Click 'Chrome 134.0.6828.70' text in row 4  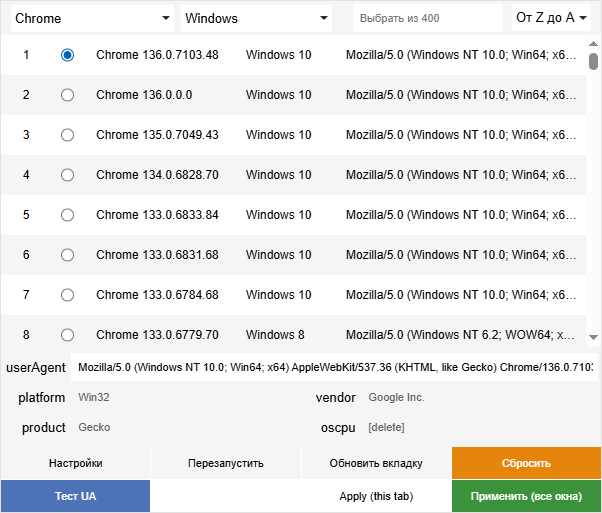pyautogui.click(x=157, y=175)
